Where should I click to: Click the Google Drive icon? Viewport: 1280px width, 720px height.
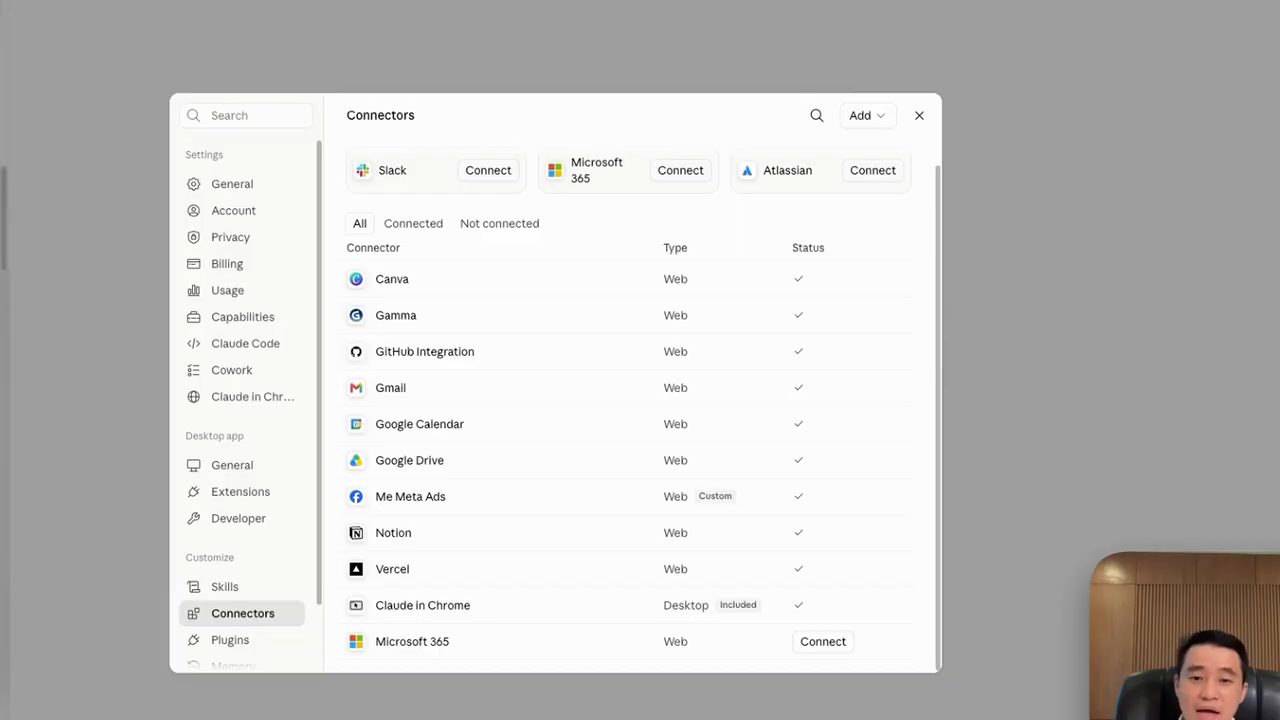point(356,460)
